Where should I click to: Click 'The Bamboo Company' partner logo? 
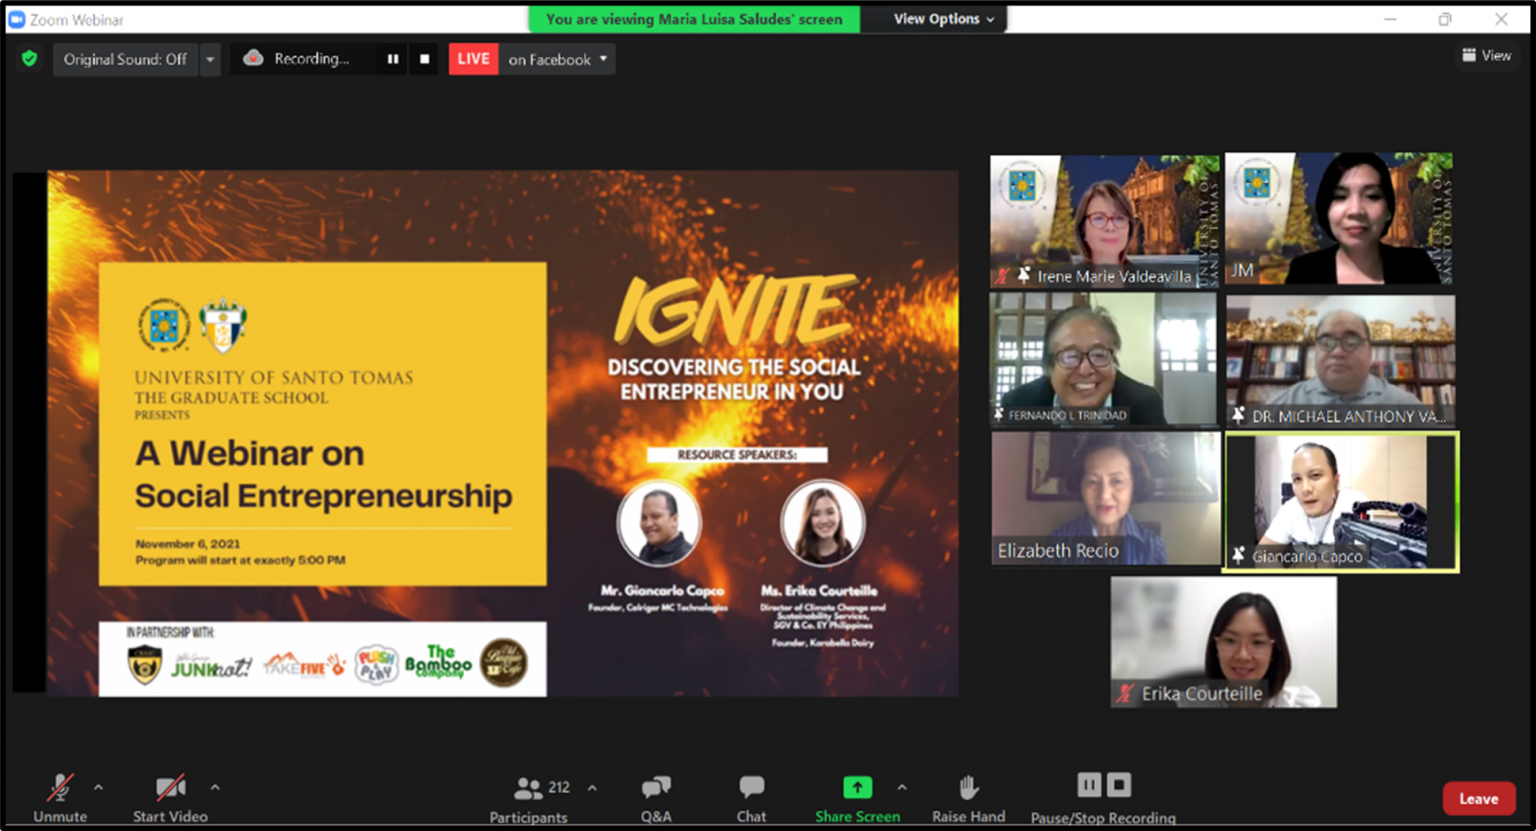(x=438, y=663)
